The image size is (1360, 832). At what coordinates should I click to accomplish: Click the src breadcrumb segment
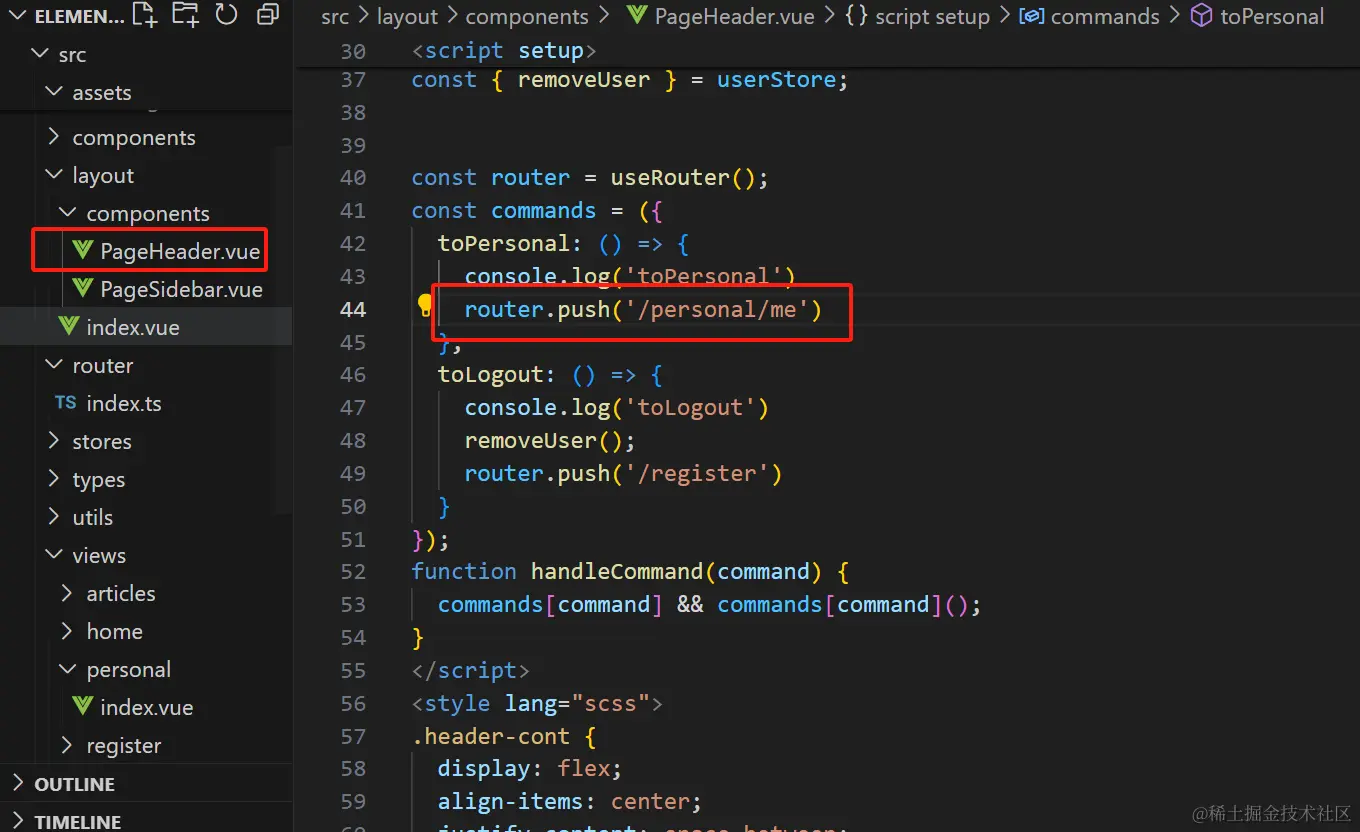pos(335,17)
